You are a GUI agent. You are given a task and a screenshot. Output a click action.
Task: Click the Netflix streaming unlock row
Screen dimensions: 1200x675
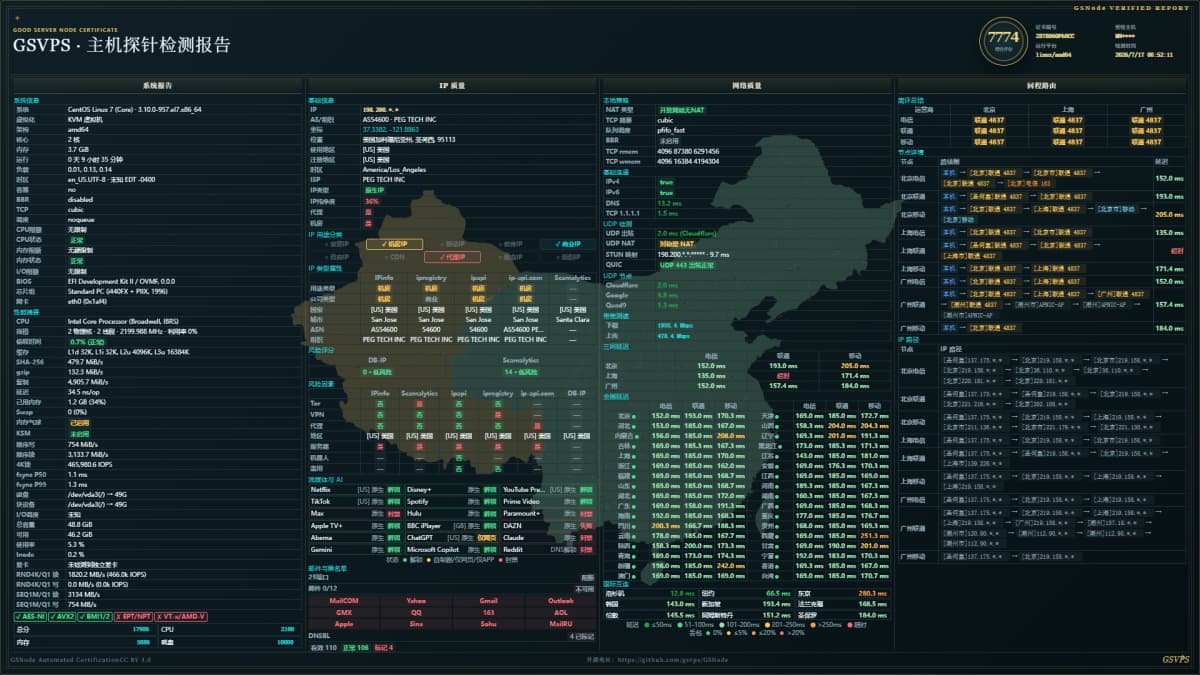click(x=354, y=489)
